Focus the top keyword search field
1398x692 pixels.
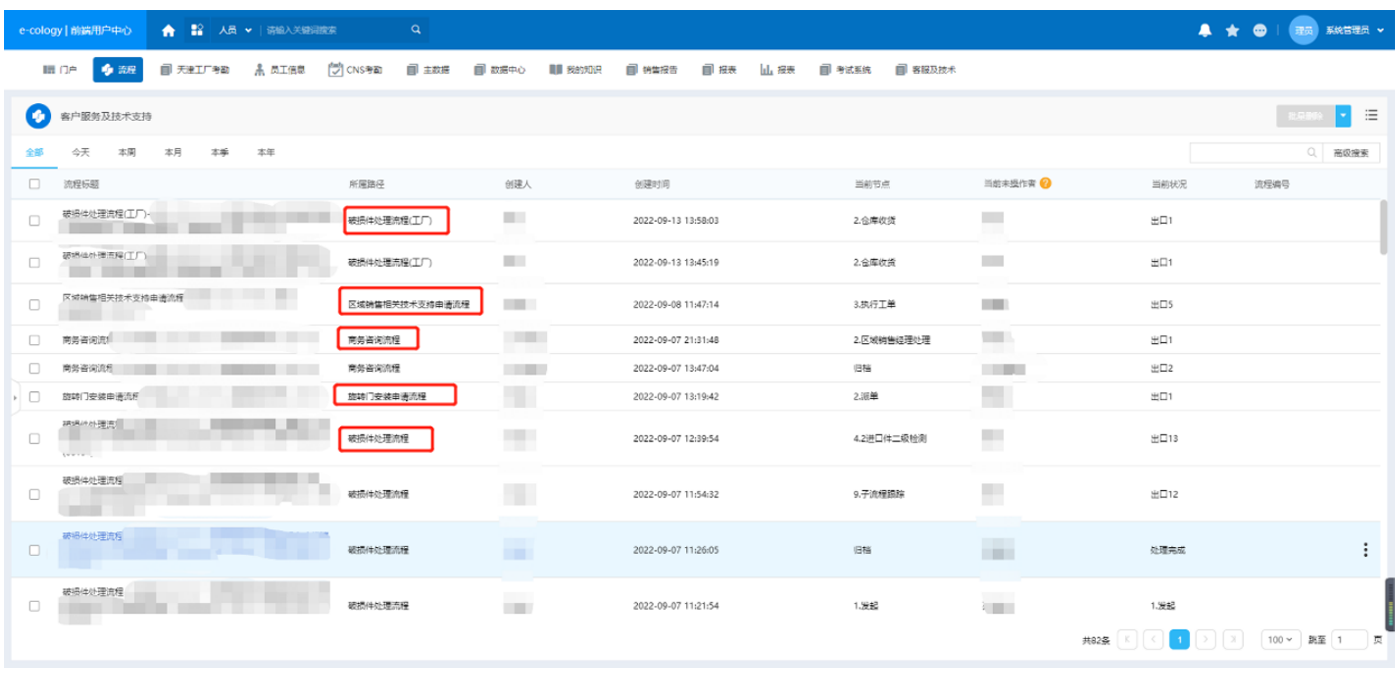click(334, 30)
